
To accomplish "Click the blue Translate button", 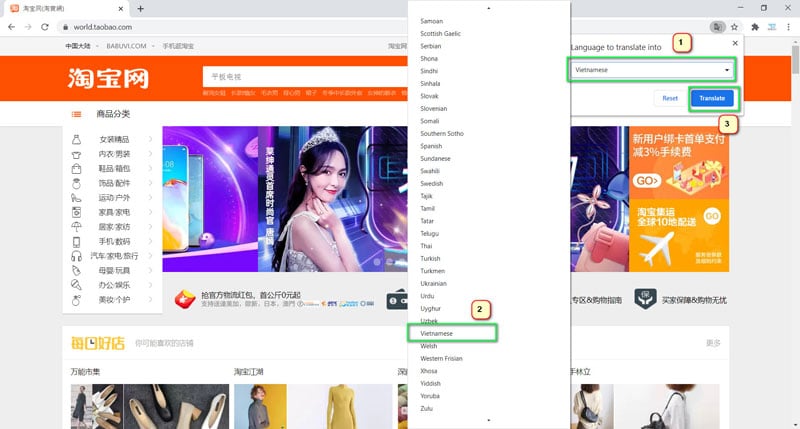I will pyautogui.click(x=712, y=98).
